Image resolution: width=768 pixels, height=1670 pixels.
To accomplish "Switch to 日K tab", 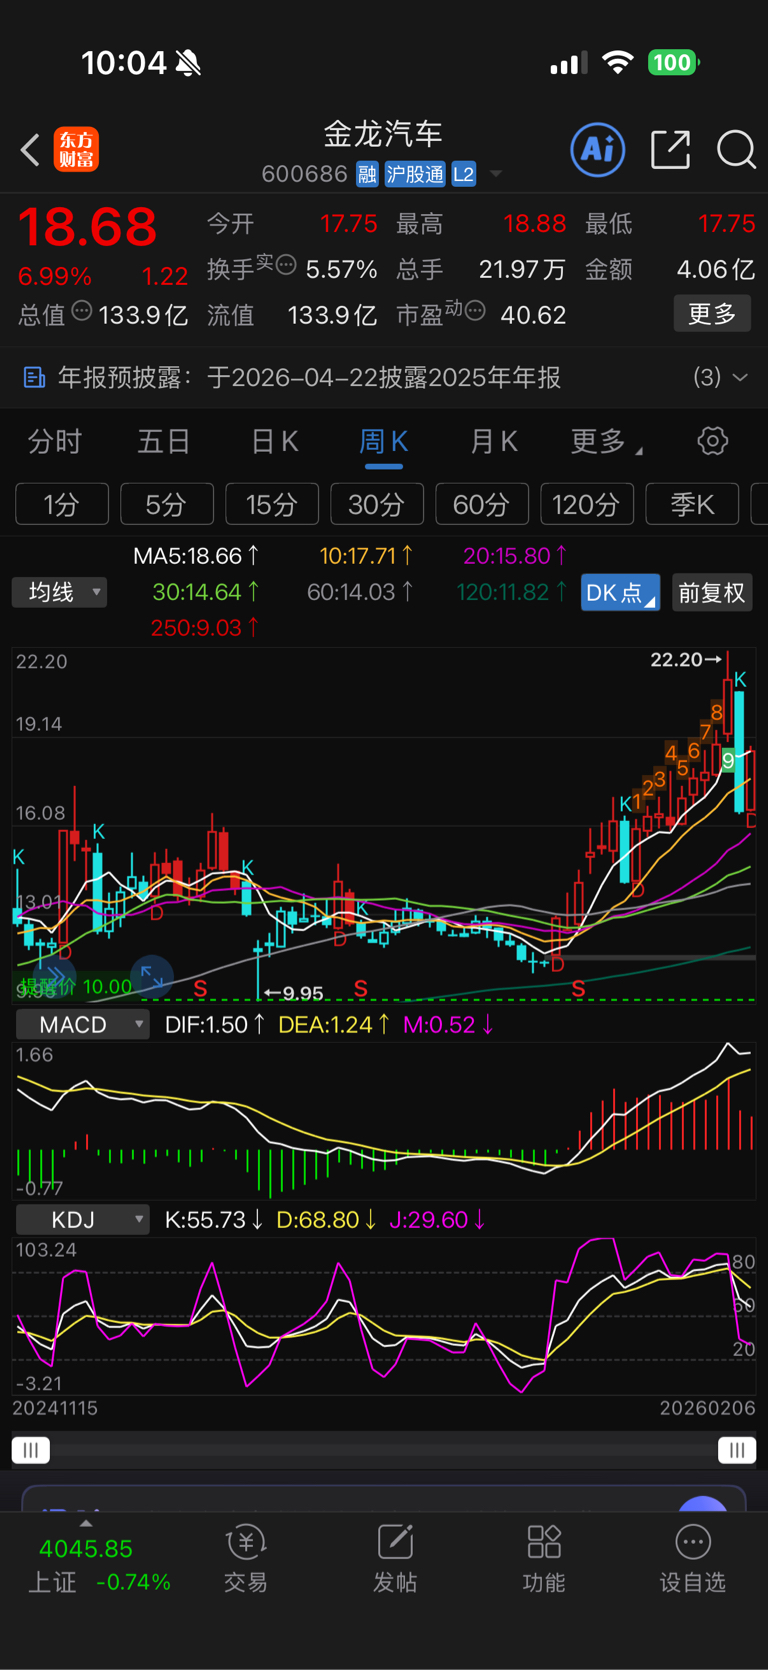I will tap(274, 441).
